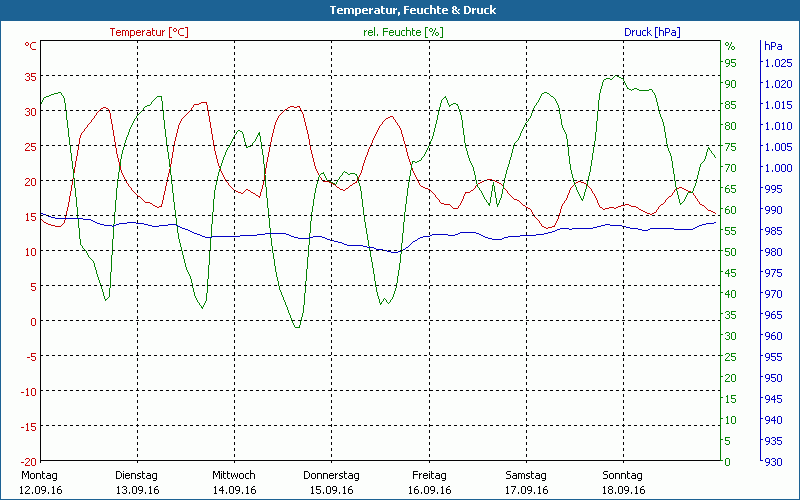The width and height of the screenshot is (800, 500).
Task: Click the date '18.09.16'
Action: 623,490
